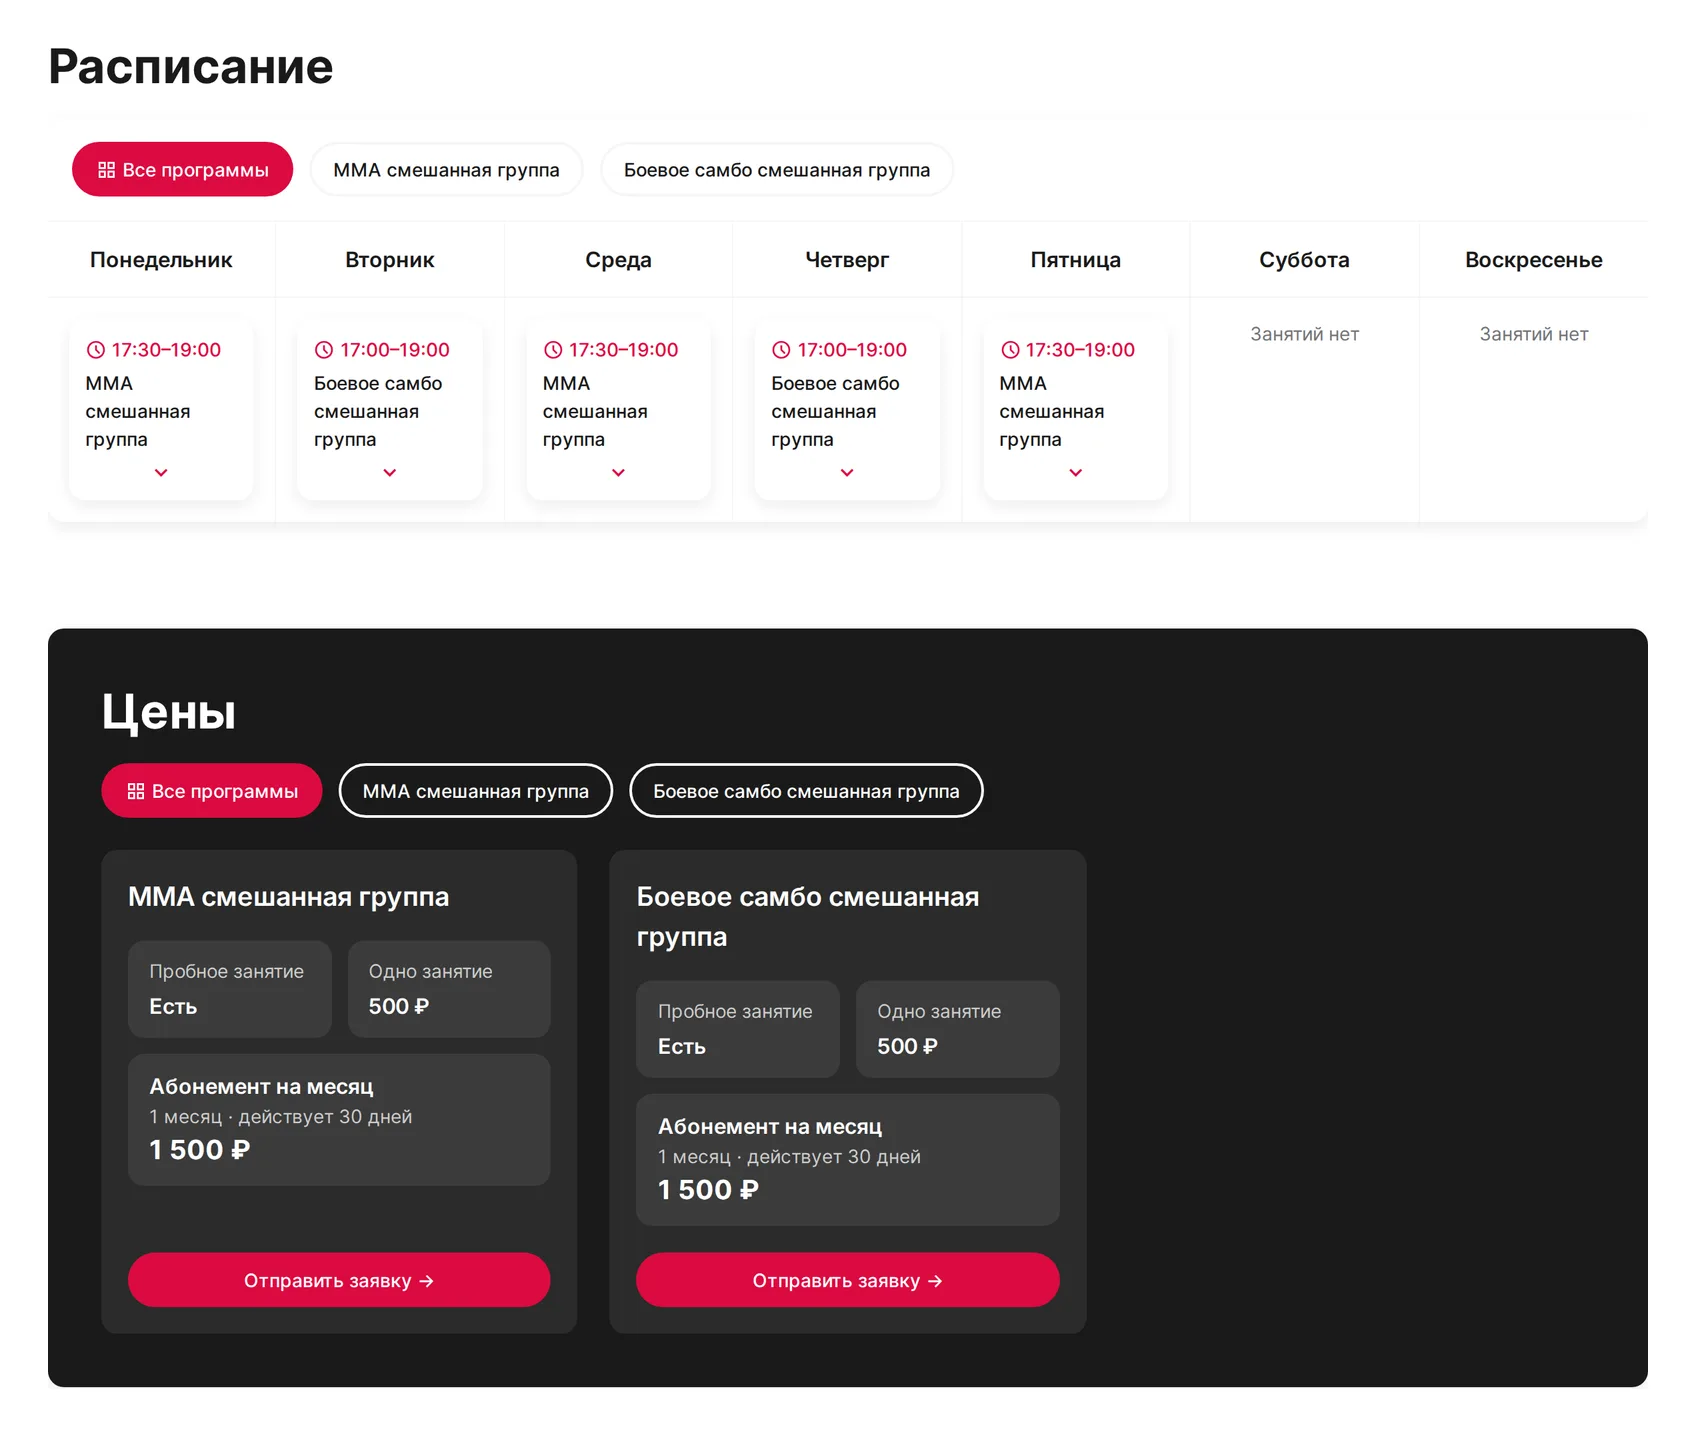Select the Среда column header
This screenshot has width=1696, height=1437.
click(x=618, y=260)
